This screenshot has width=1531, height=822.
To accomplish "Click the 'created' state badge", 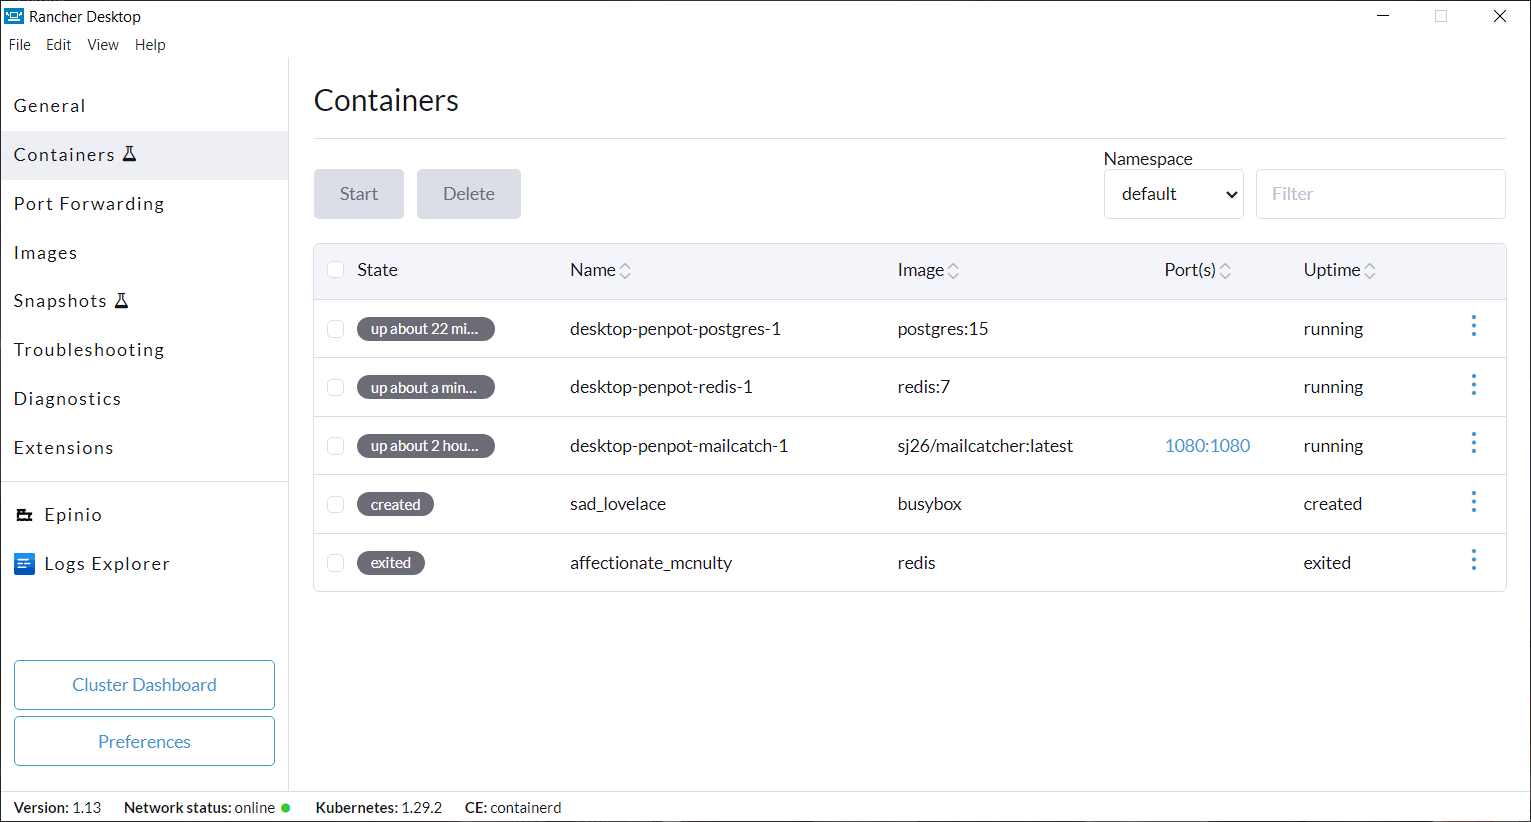I will point(395,504).
